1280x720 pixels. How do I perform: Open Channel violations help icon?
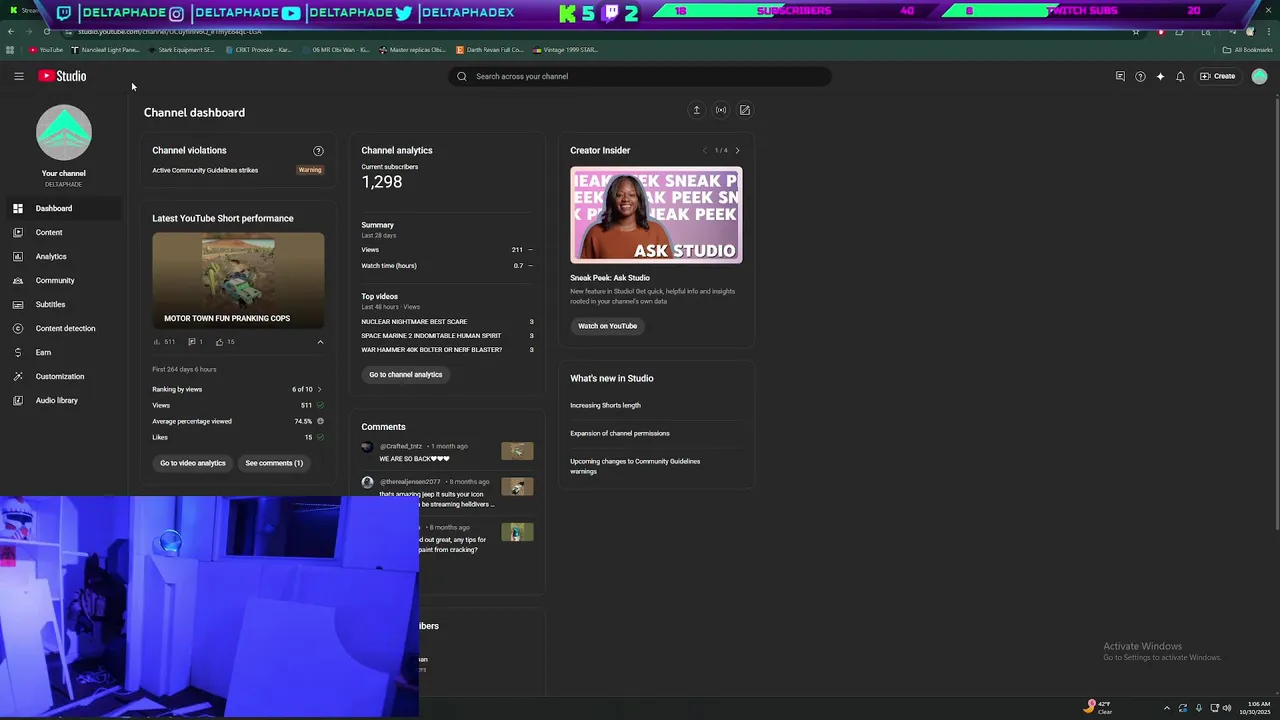(318, 151)
